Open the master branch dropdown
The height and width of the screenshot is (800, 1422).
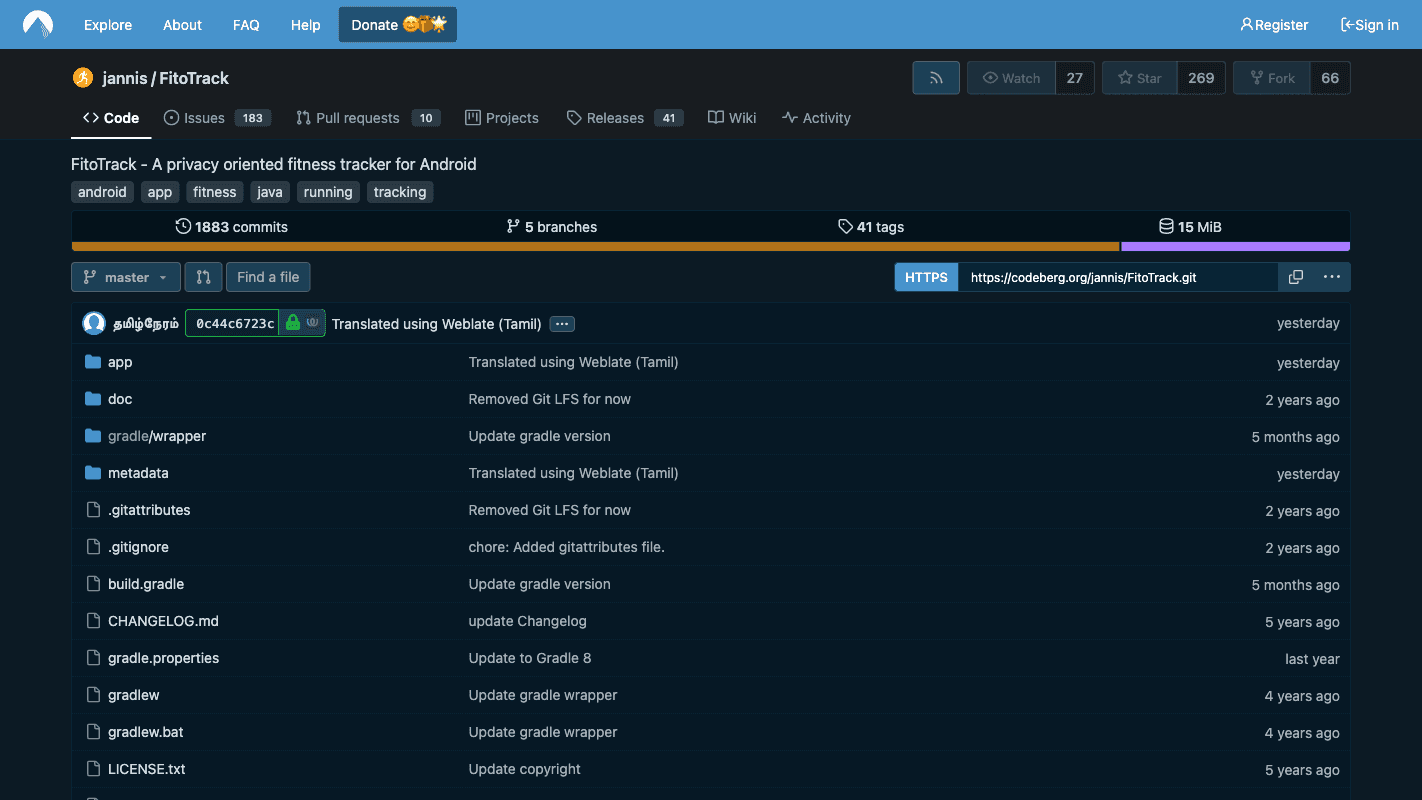pos(126,277)
